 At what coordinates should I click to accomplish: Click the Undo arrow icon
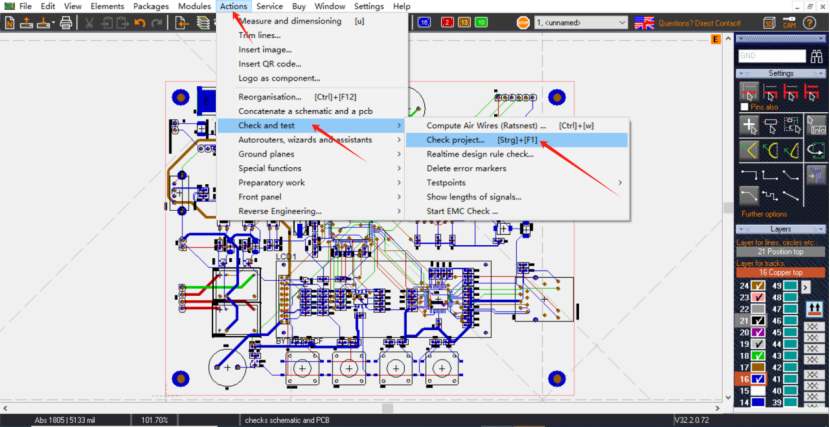click(x=140, y=23)
